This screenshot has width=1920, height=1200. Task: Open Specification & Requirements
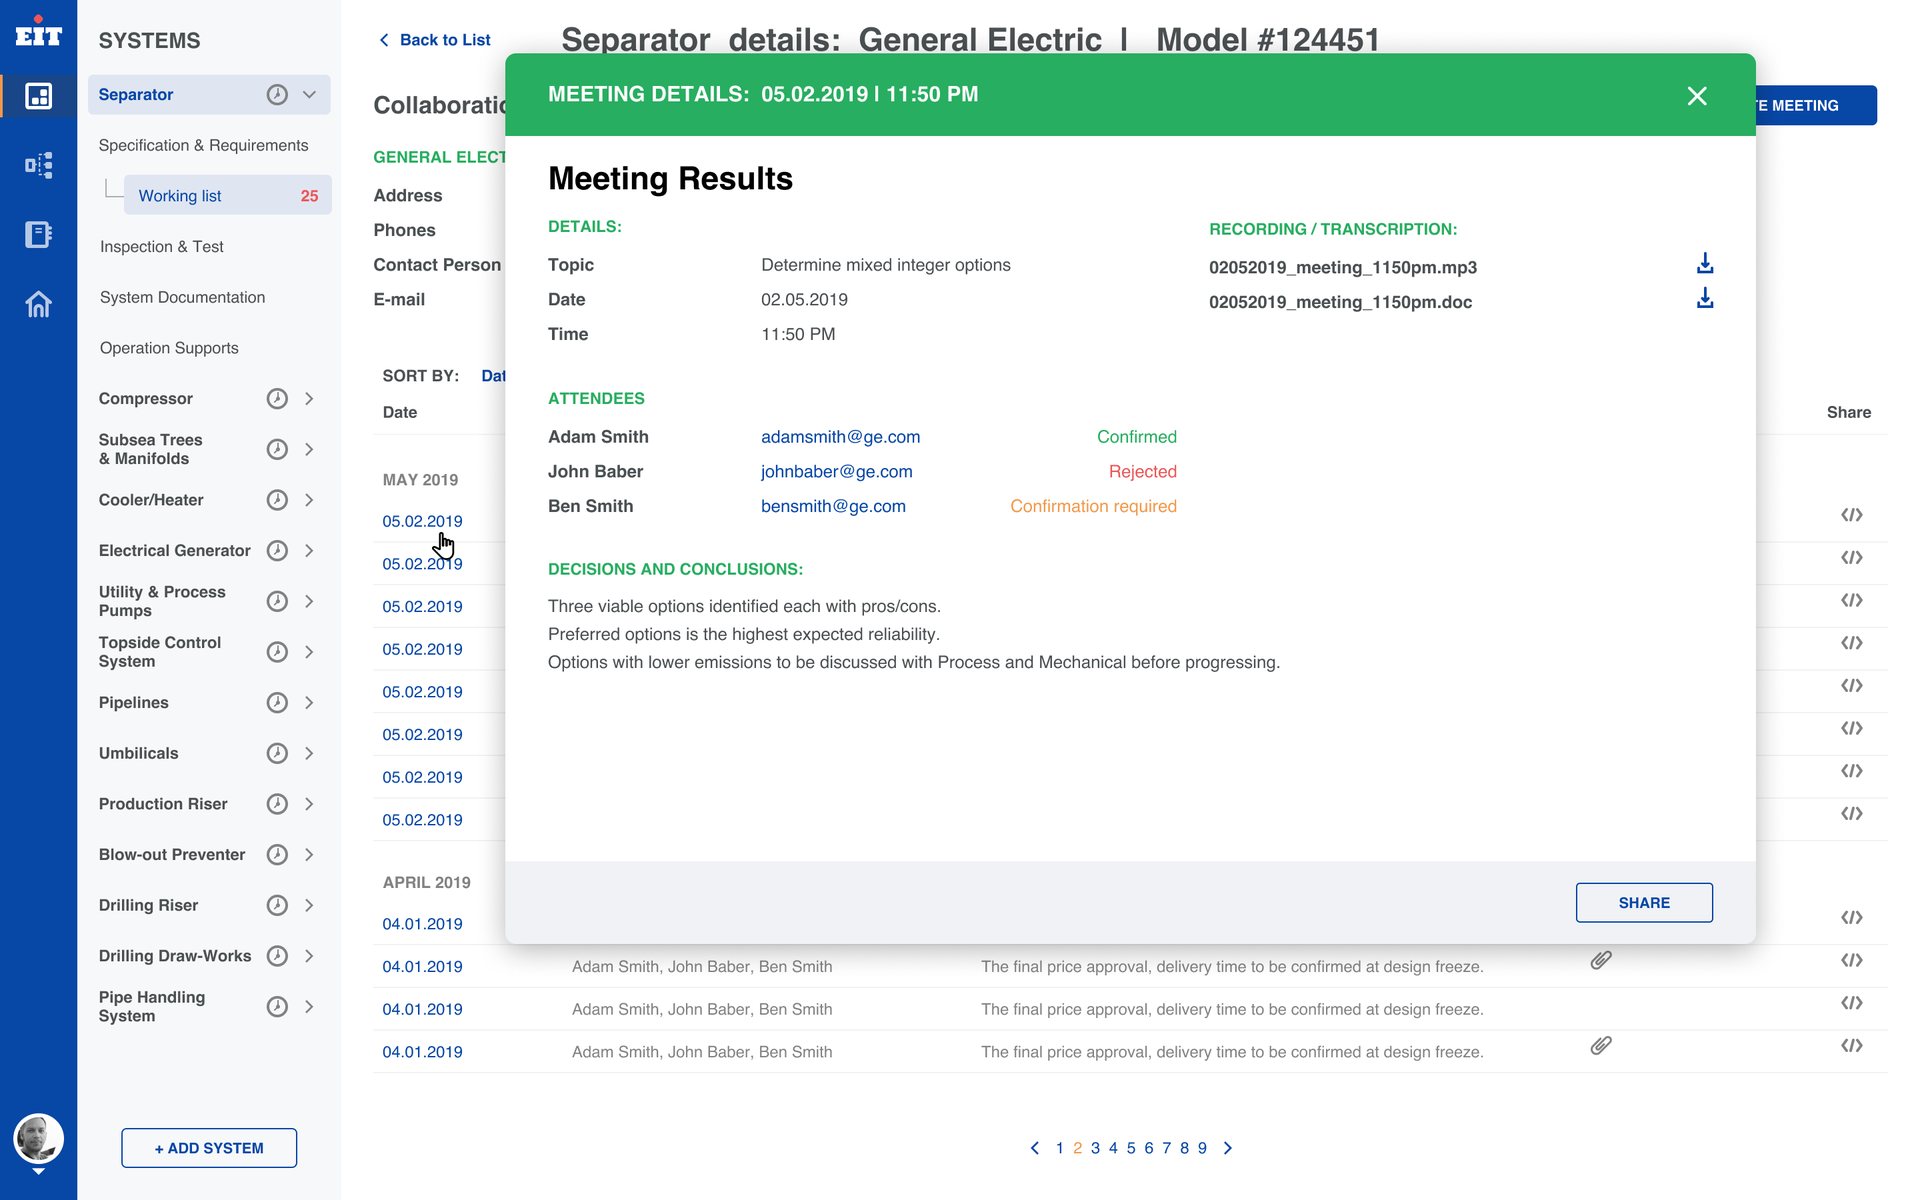(x=203, y=145)
